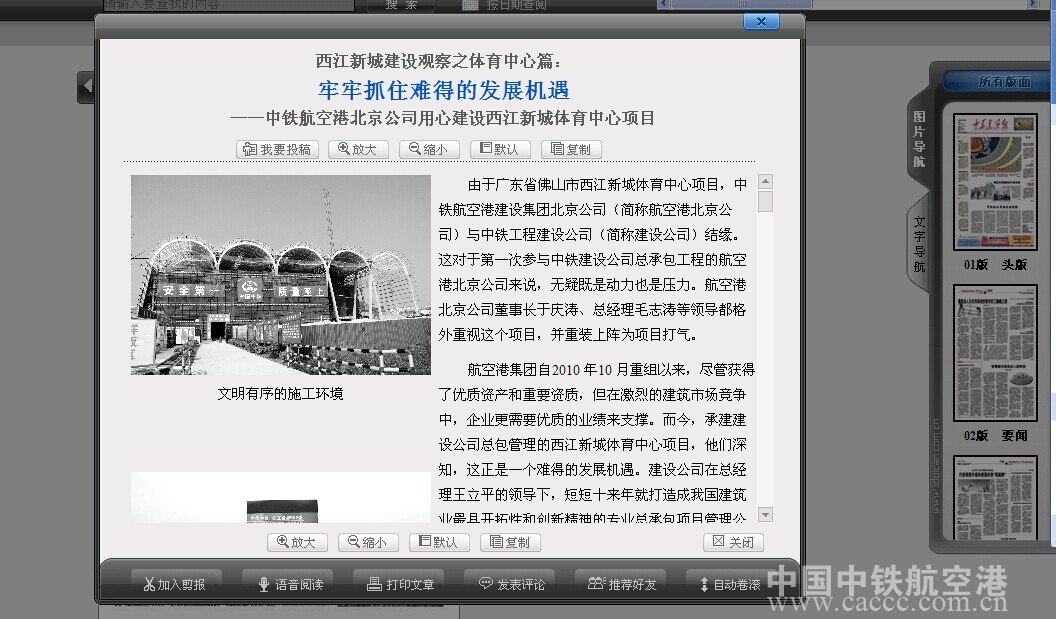This screenshot has width=1056, height=619.
Task: Shrink text with top 缩小 button
Action: (x=429, y=149)
